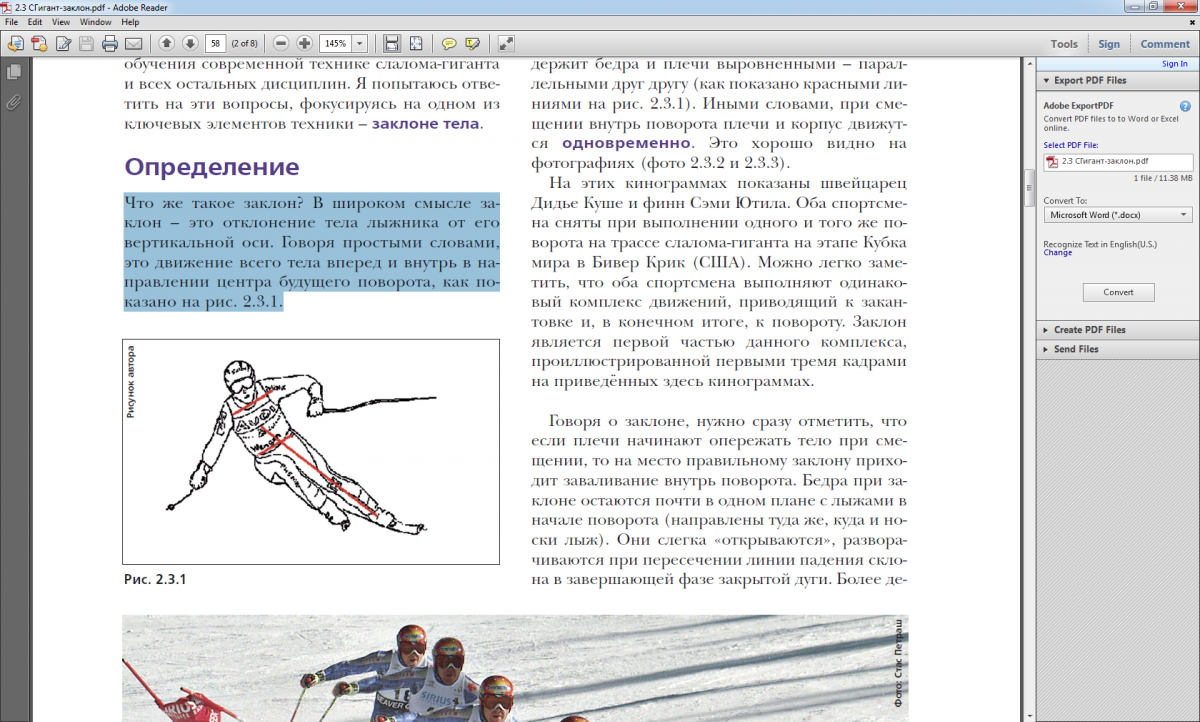The image size is (1200, 722).
Task: Select the Highlight text tool
Action: tap(473, 43)
